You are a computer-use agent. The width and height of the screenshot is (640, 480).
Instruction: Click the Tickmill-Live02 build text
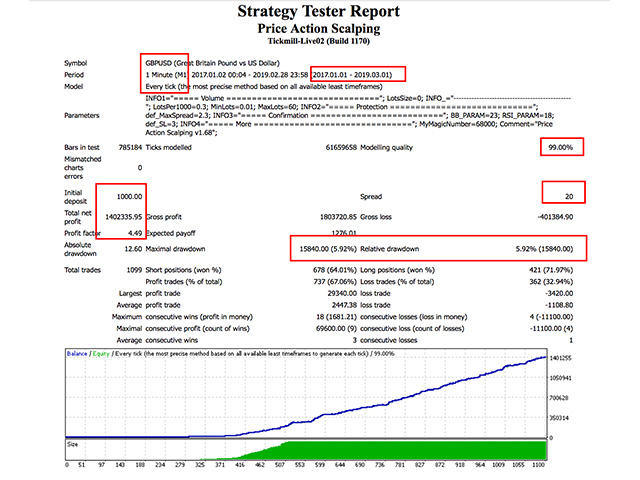(x=318, y=41)
